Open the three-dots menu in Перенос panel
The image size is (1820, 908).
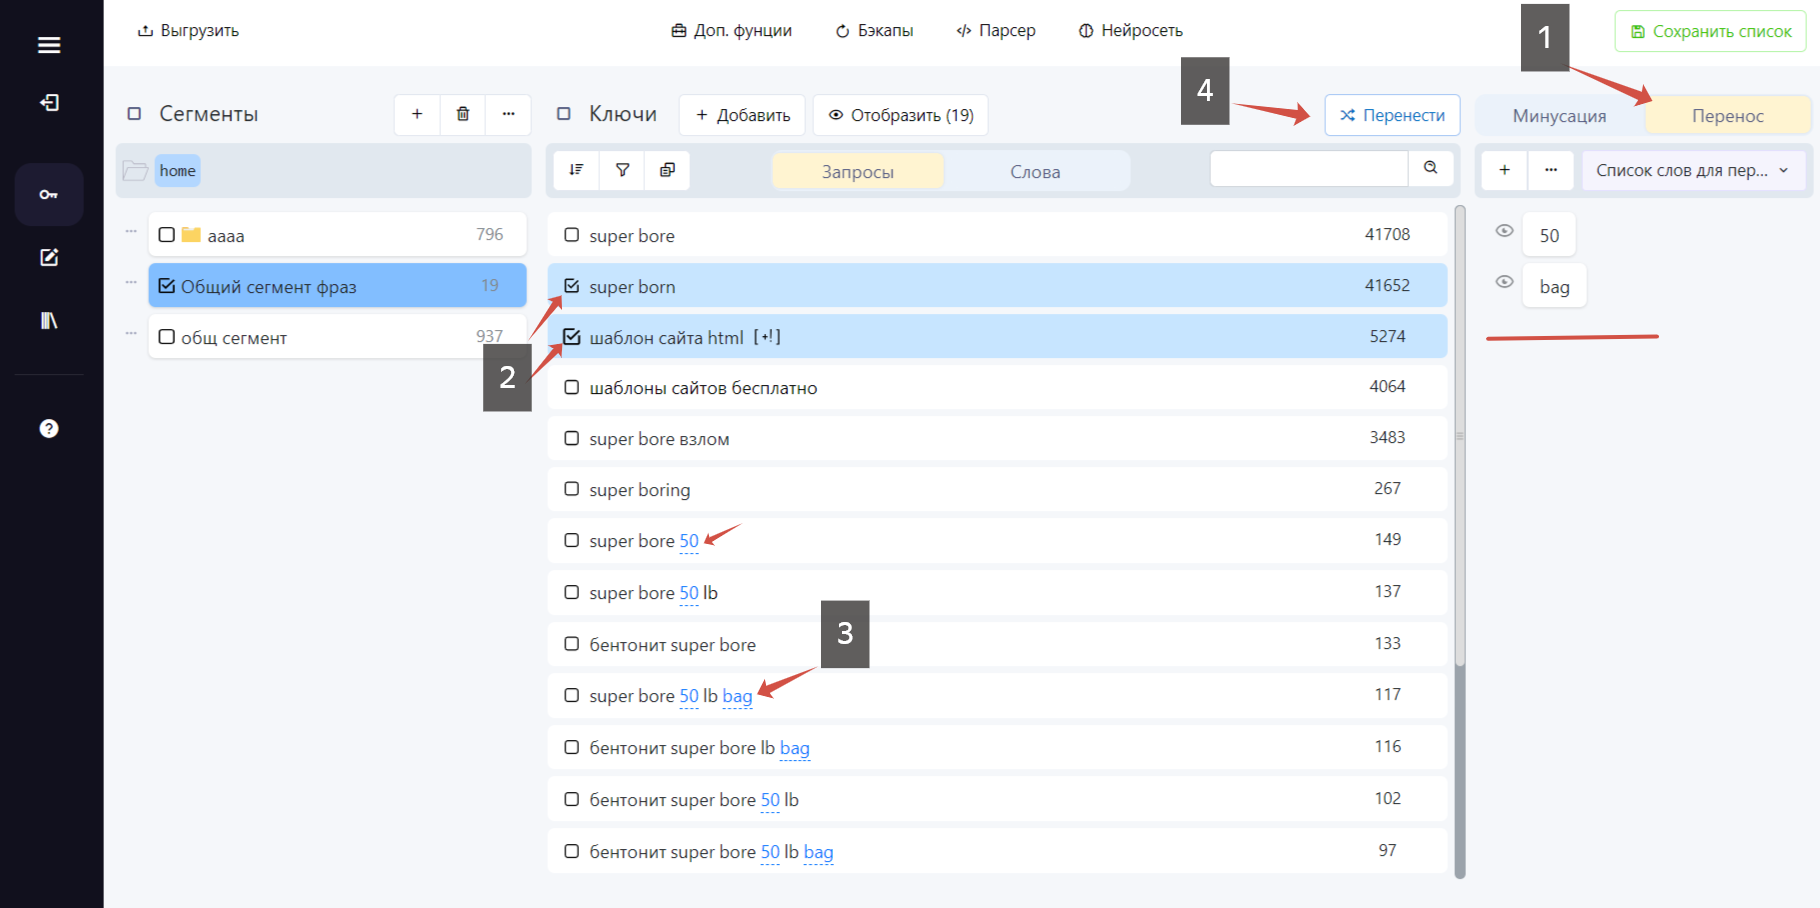point(1551,170)
